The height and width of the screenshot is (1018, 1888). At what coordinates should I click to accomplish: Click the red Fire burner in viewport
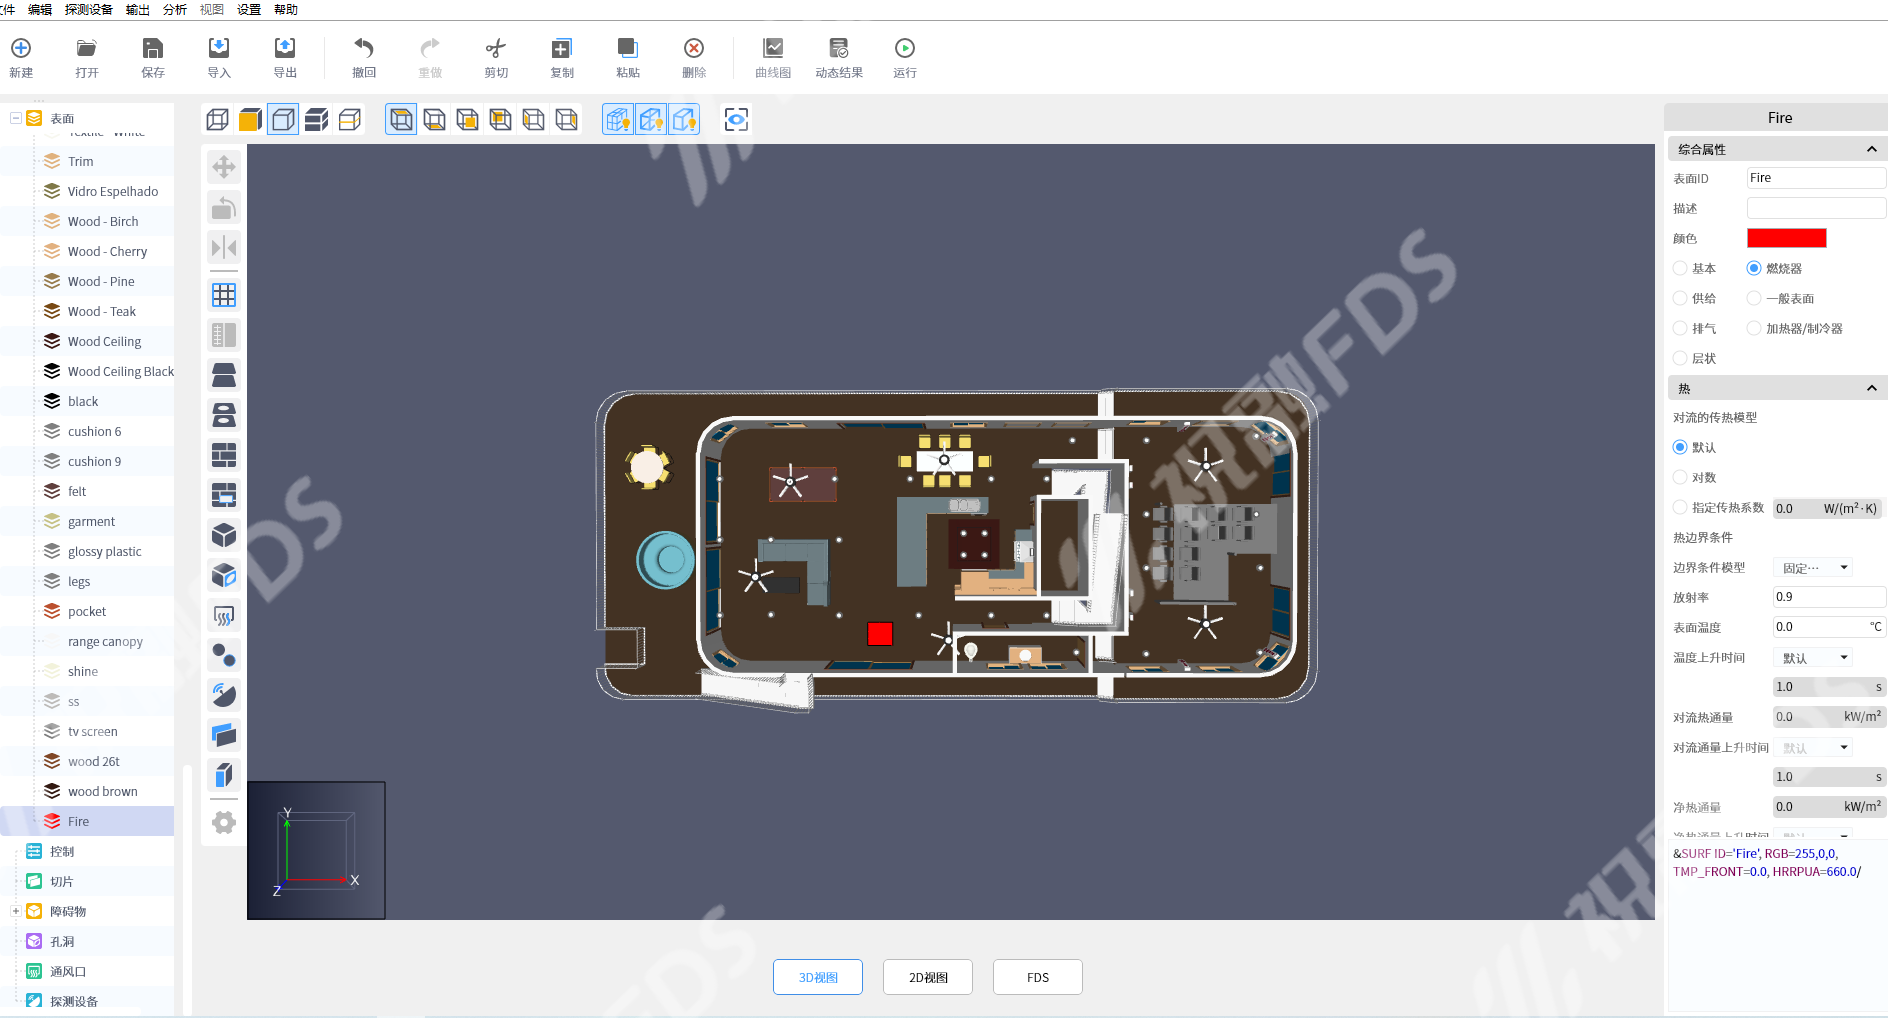tap(880, 634)
